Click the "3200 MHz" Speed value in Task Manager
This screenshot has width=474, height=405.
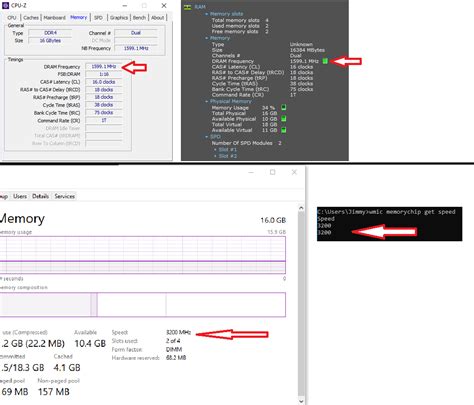178,332
